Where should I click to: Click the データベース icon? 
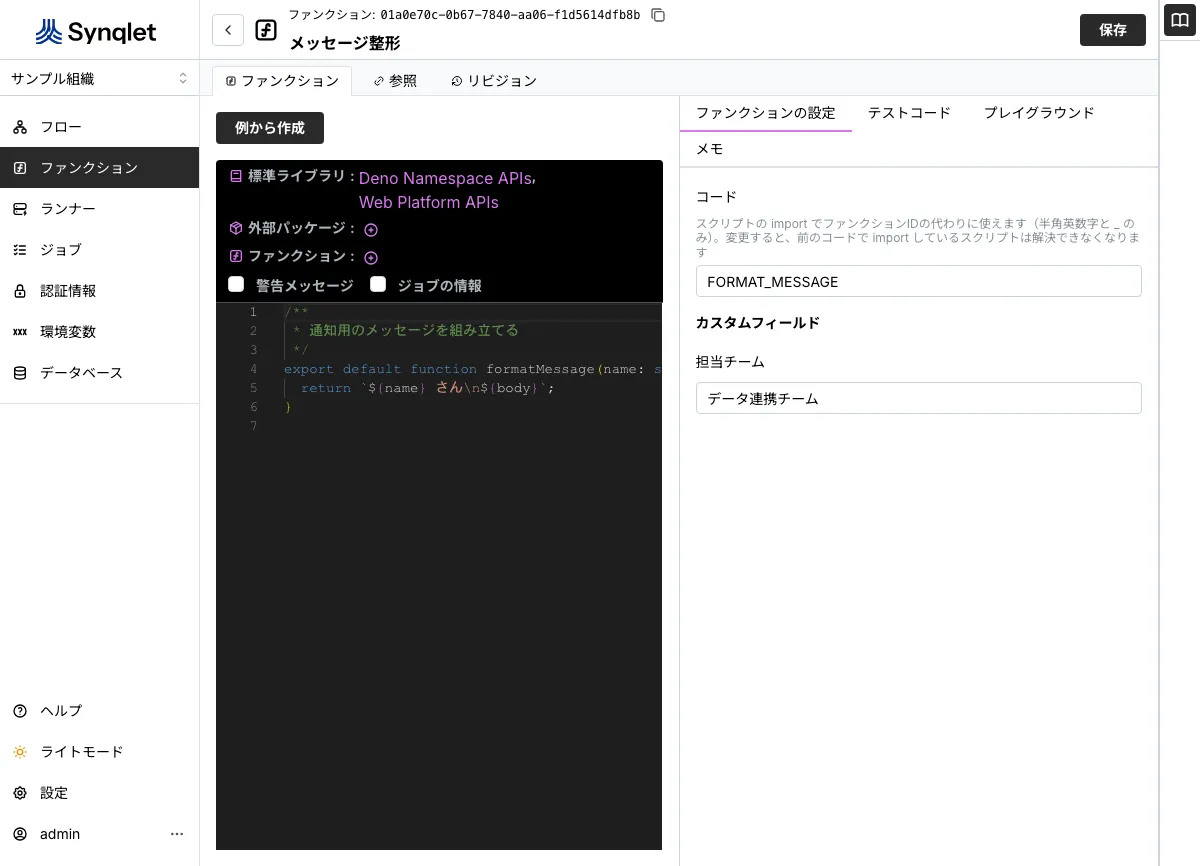click(20, 373)
